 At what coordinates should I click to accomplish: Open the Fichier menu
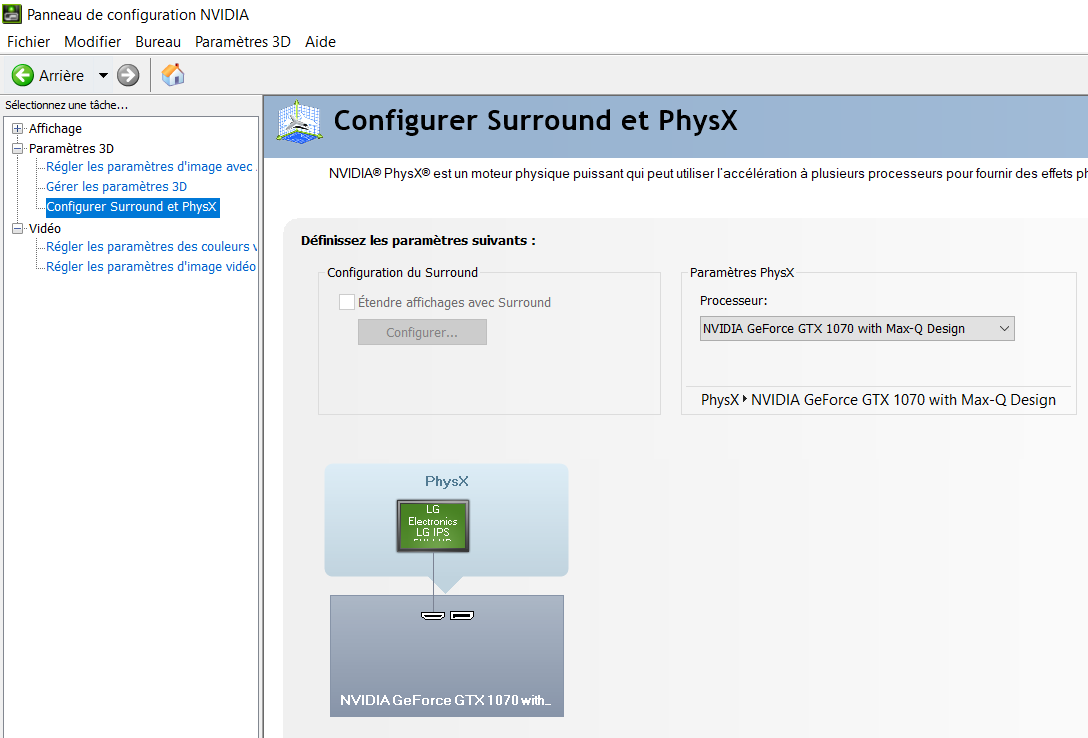[x=28, y=42]
